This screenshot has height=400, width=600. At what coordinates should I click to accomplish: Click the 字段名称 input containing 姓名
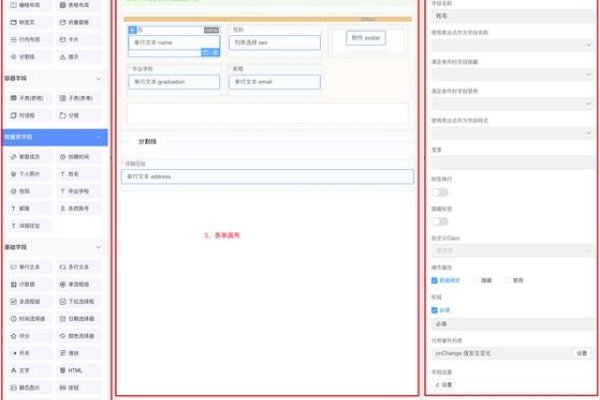pyautogui.click(x=513, y=16)
